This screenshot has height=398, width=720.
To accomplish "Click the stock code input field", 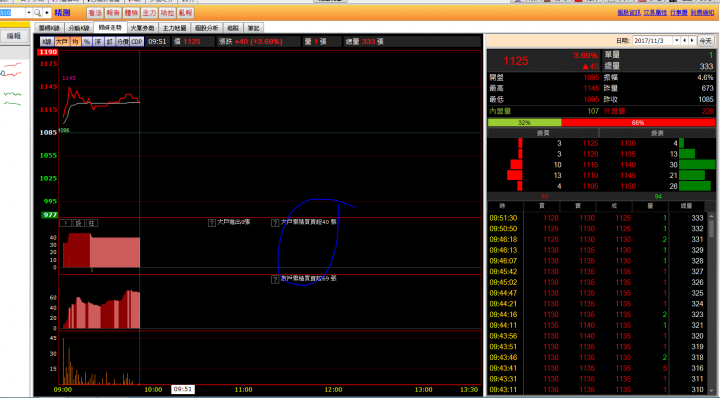I will click(12, 13).
